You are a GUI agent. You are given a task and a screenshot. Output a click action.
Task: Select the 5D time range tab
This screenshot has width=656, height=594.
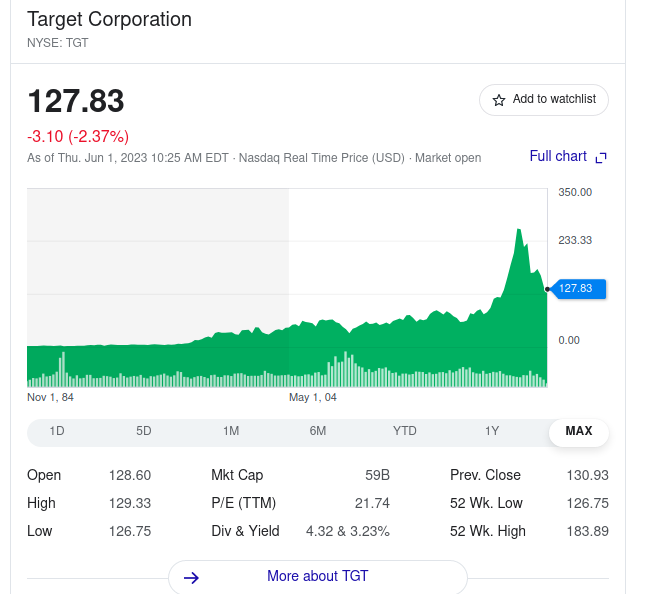(144, 431)
